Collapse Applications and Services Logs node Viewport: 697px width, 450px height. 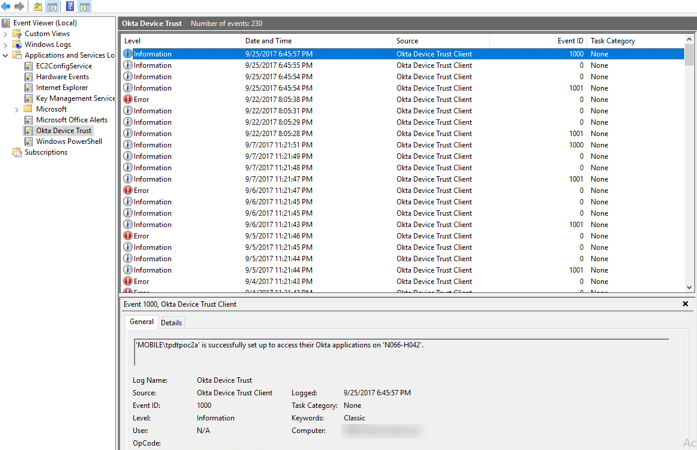(6, 55)
